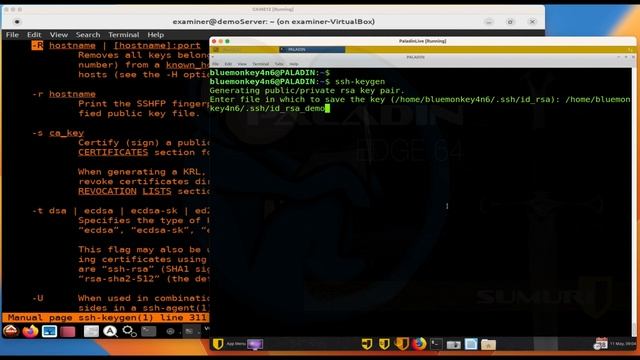Click the underlined hostname after -r option
The image size is (640, 360).
coord(72,94)
